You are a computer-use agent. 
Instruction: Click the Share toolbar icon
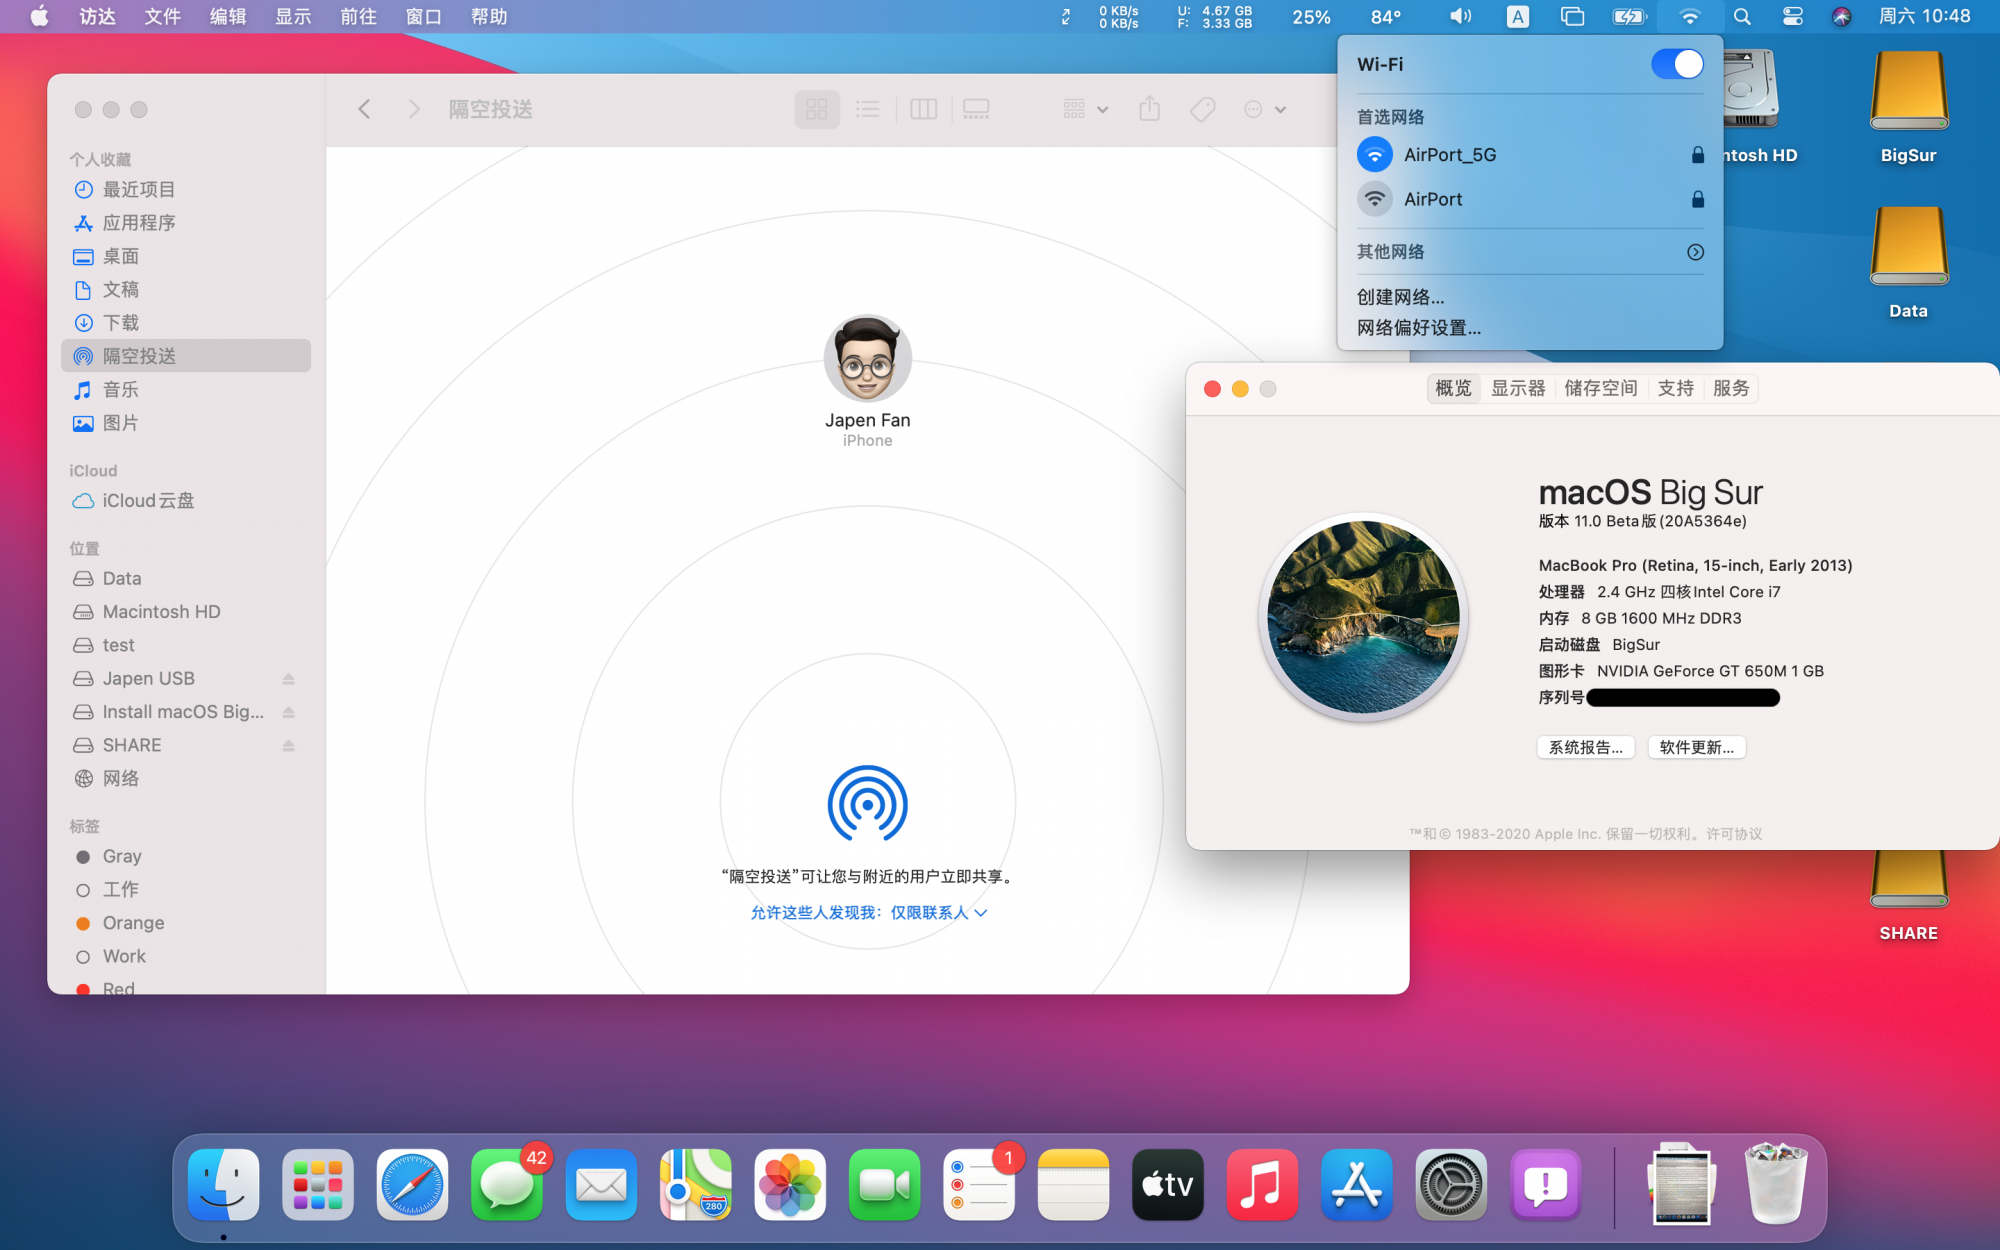[1149, 109]
